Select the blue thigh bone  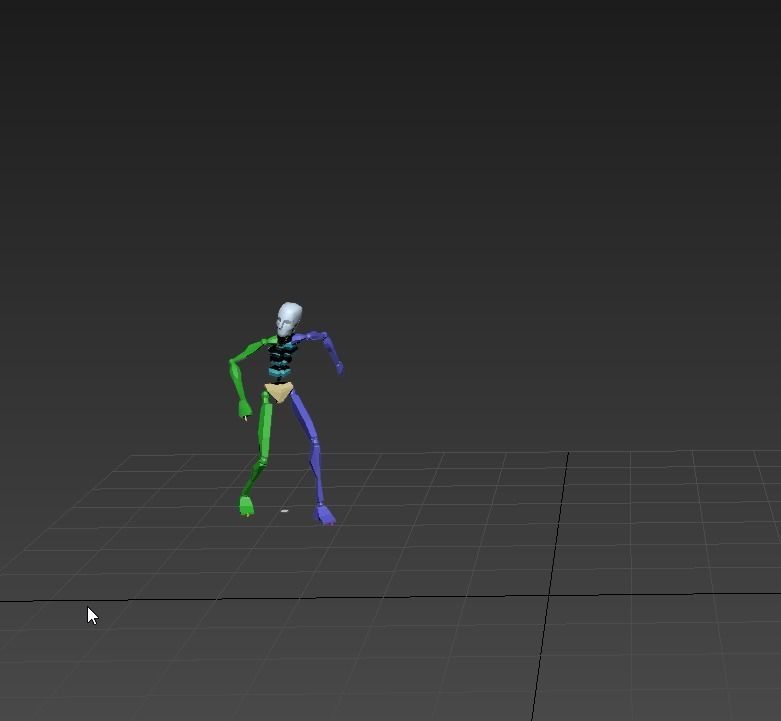pos(305,417)
